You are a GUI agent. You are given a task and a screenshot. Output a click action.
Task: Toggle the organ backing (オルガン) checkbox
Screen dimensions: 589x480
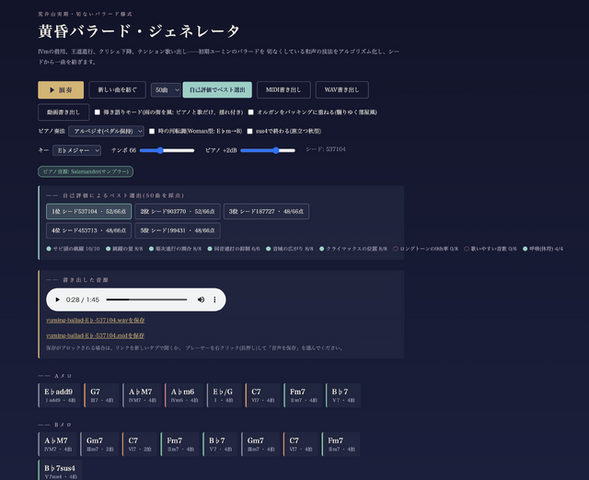click(x=251, y=112)
